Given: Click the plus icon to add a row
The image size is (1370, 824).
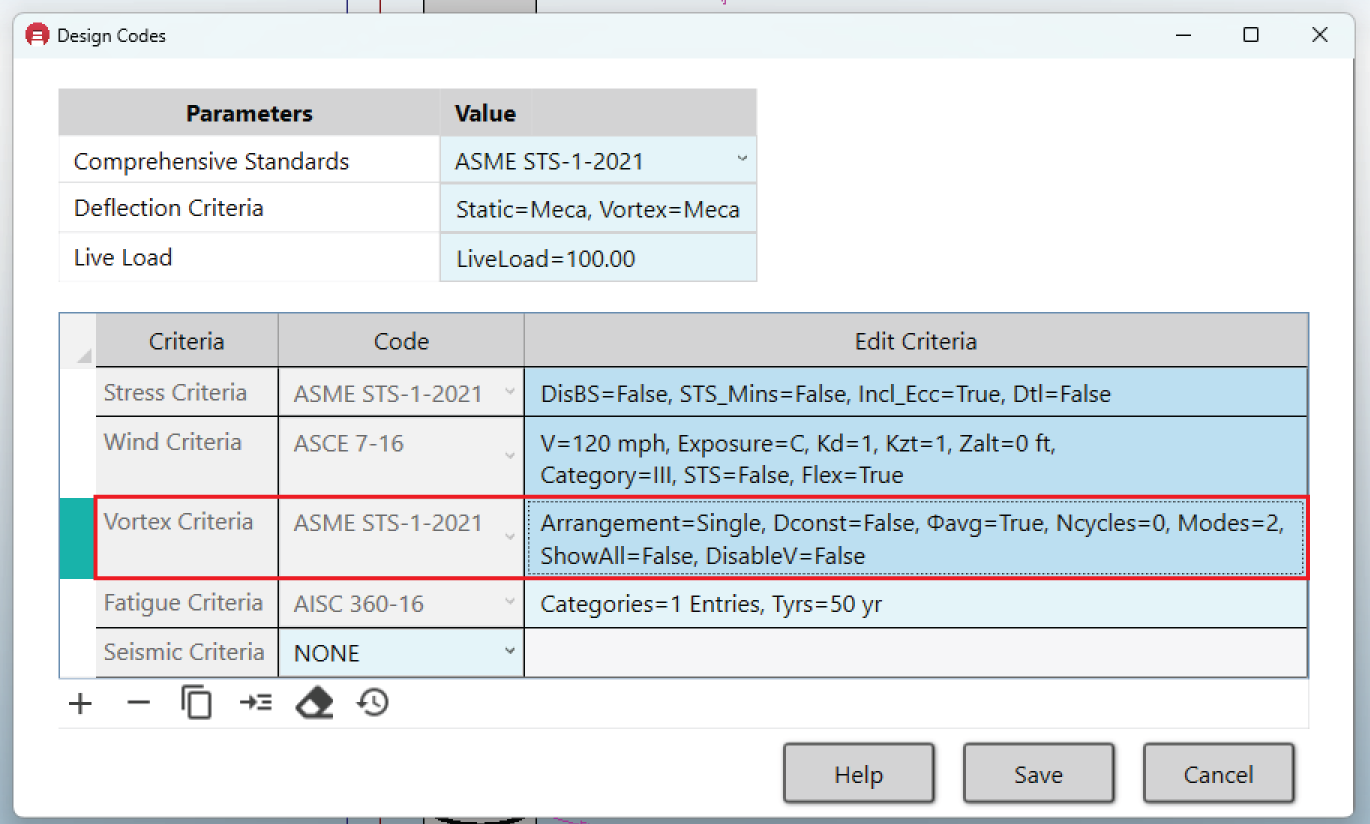Looking at the screenshot, I should click(80, 703).
